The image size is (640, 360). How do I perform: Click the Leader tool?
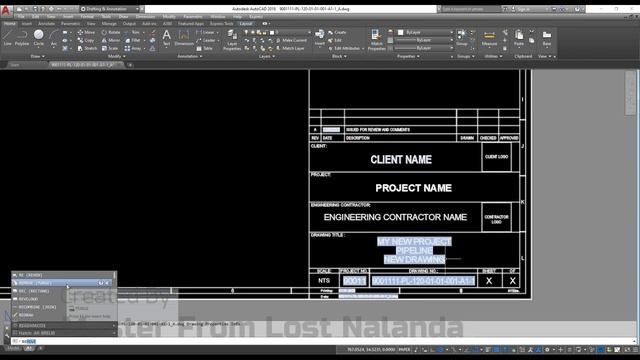[206, 40]
